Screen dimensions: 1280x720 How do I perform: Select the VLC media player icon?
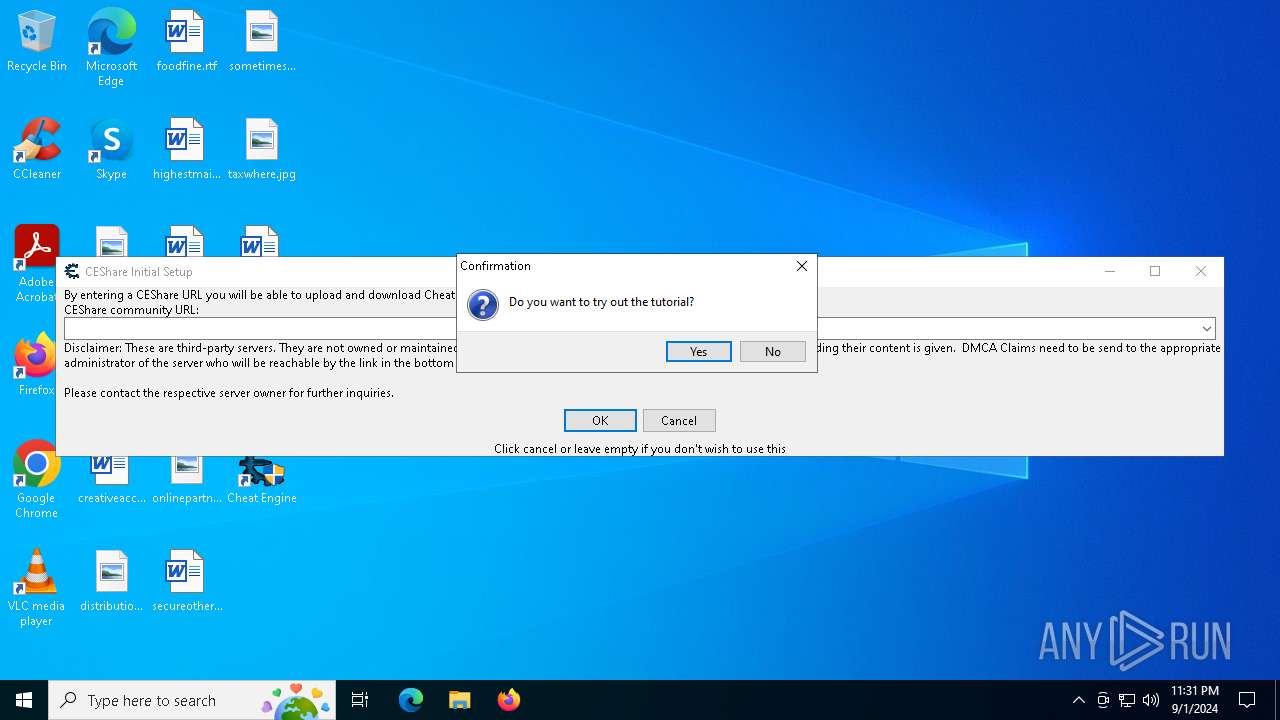click(37, 588)
